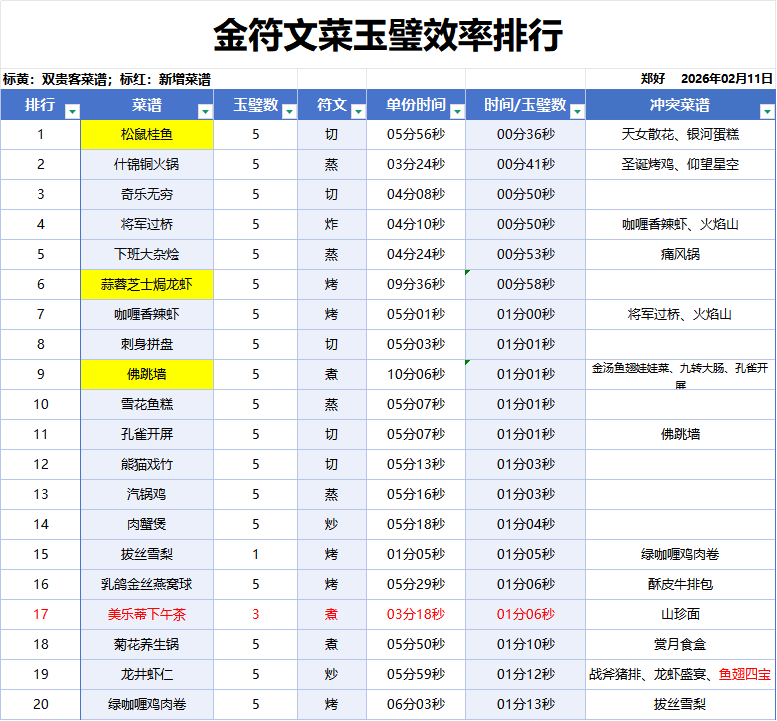Image resolution: width=777 pixels, height=721 pixels.
Task: Select the 孔雀开屏 recipe cell
Action: [147, 435]
